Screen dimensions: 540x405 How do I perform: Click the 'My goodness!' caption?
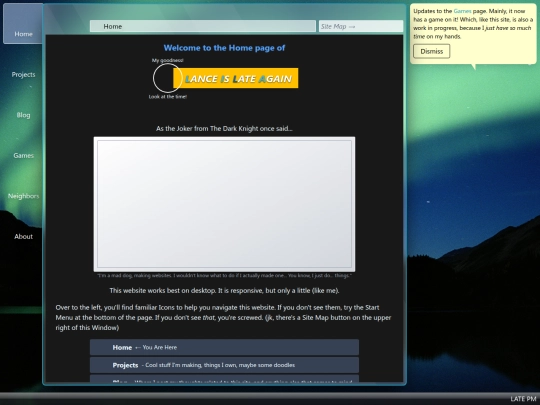coord(168,60)
